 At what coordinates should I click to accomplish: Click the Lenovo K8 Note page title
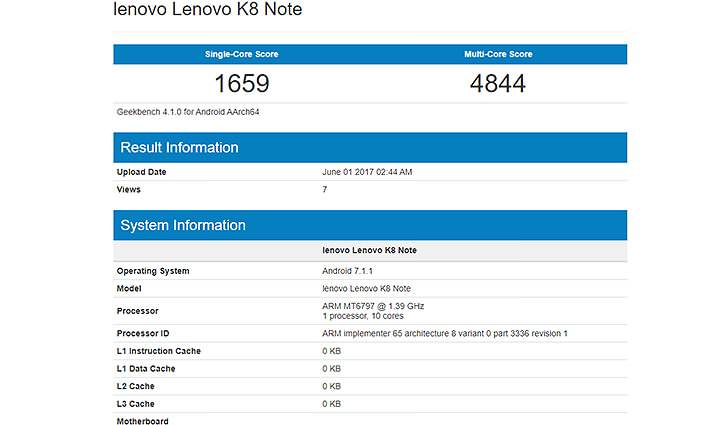pyautogui.click(x=208, y=9)
